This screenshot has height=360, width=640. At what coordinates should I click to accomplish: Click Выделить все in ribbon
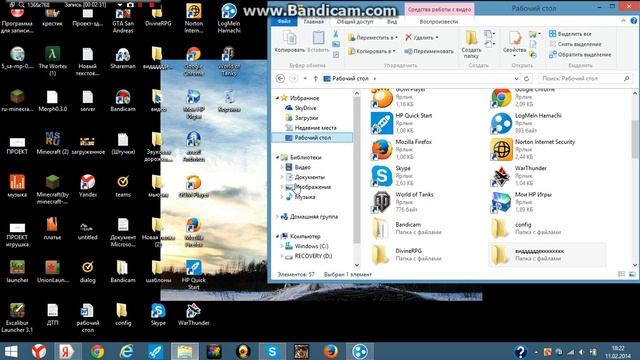570,33
